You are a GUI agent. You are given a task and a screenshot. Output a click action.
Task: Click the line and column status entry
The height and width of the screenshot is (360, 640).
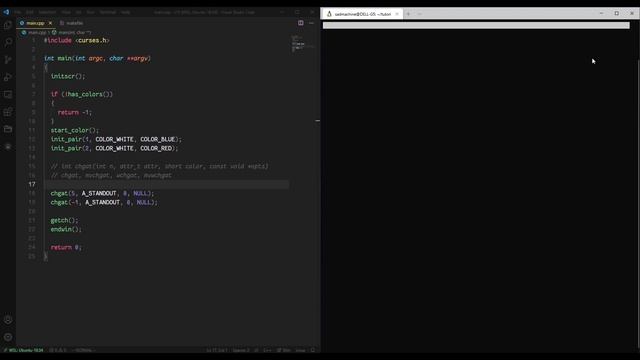pos(217,350)
